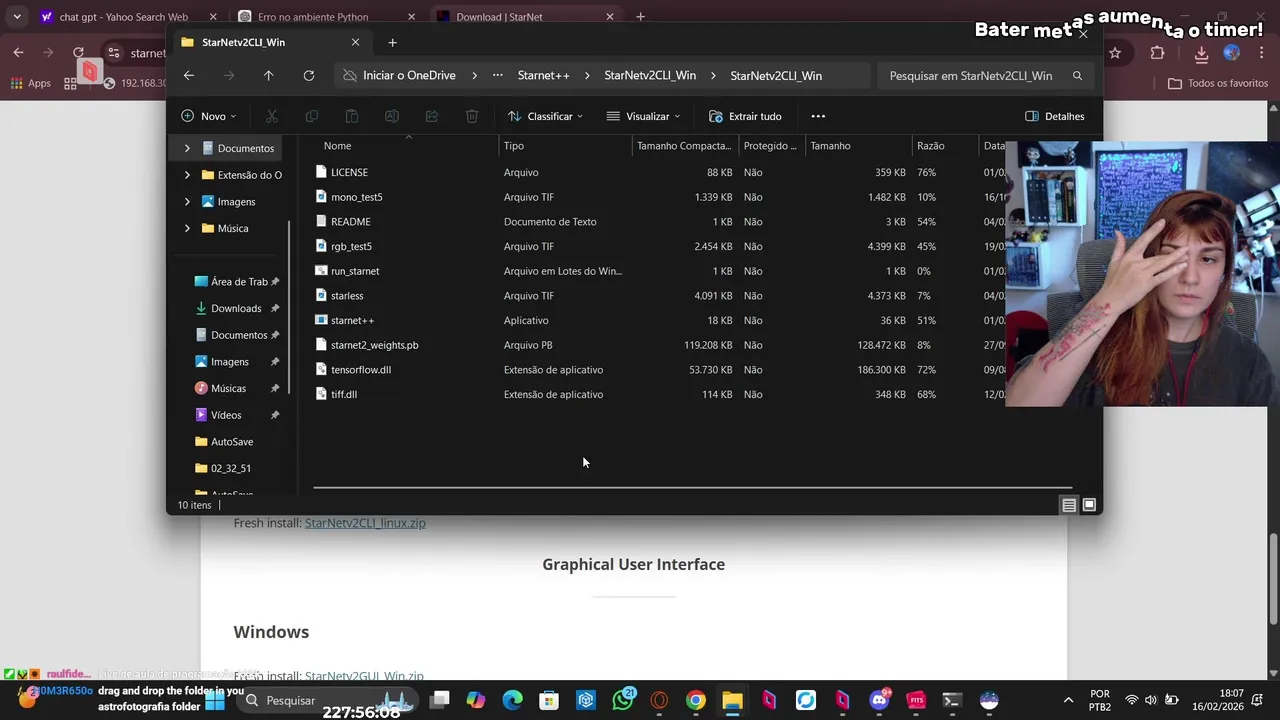Click Extrair tudo button
This screenshot has height=720, width=1280.
pos(745,116)
